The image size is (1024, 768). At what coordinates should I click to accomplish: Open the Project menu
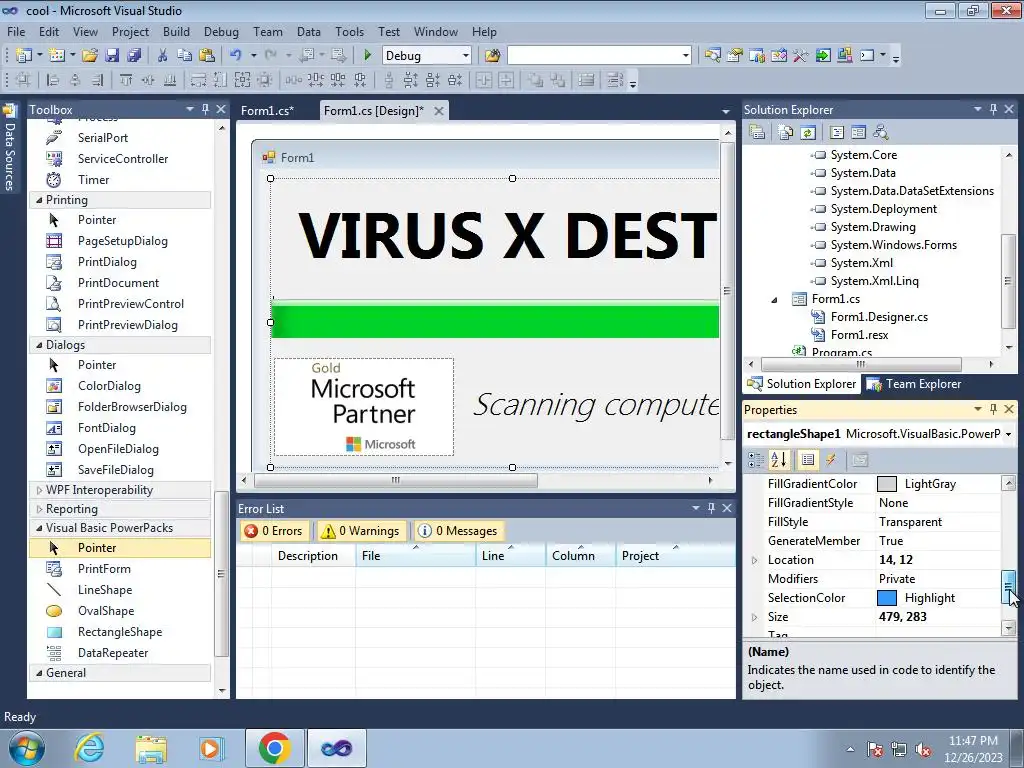click(131, 31)
